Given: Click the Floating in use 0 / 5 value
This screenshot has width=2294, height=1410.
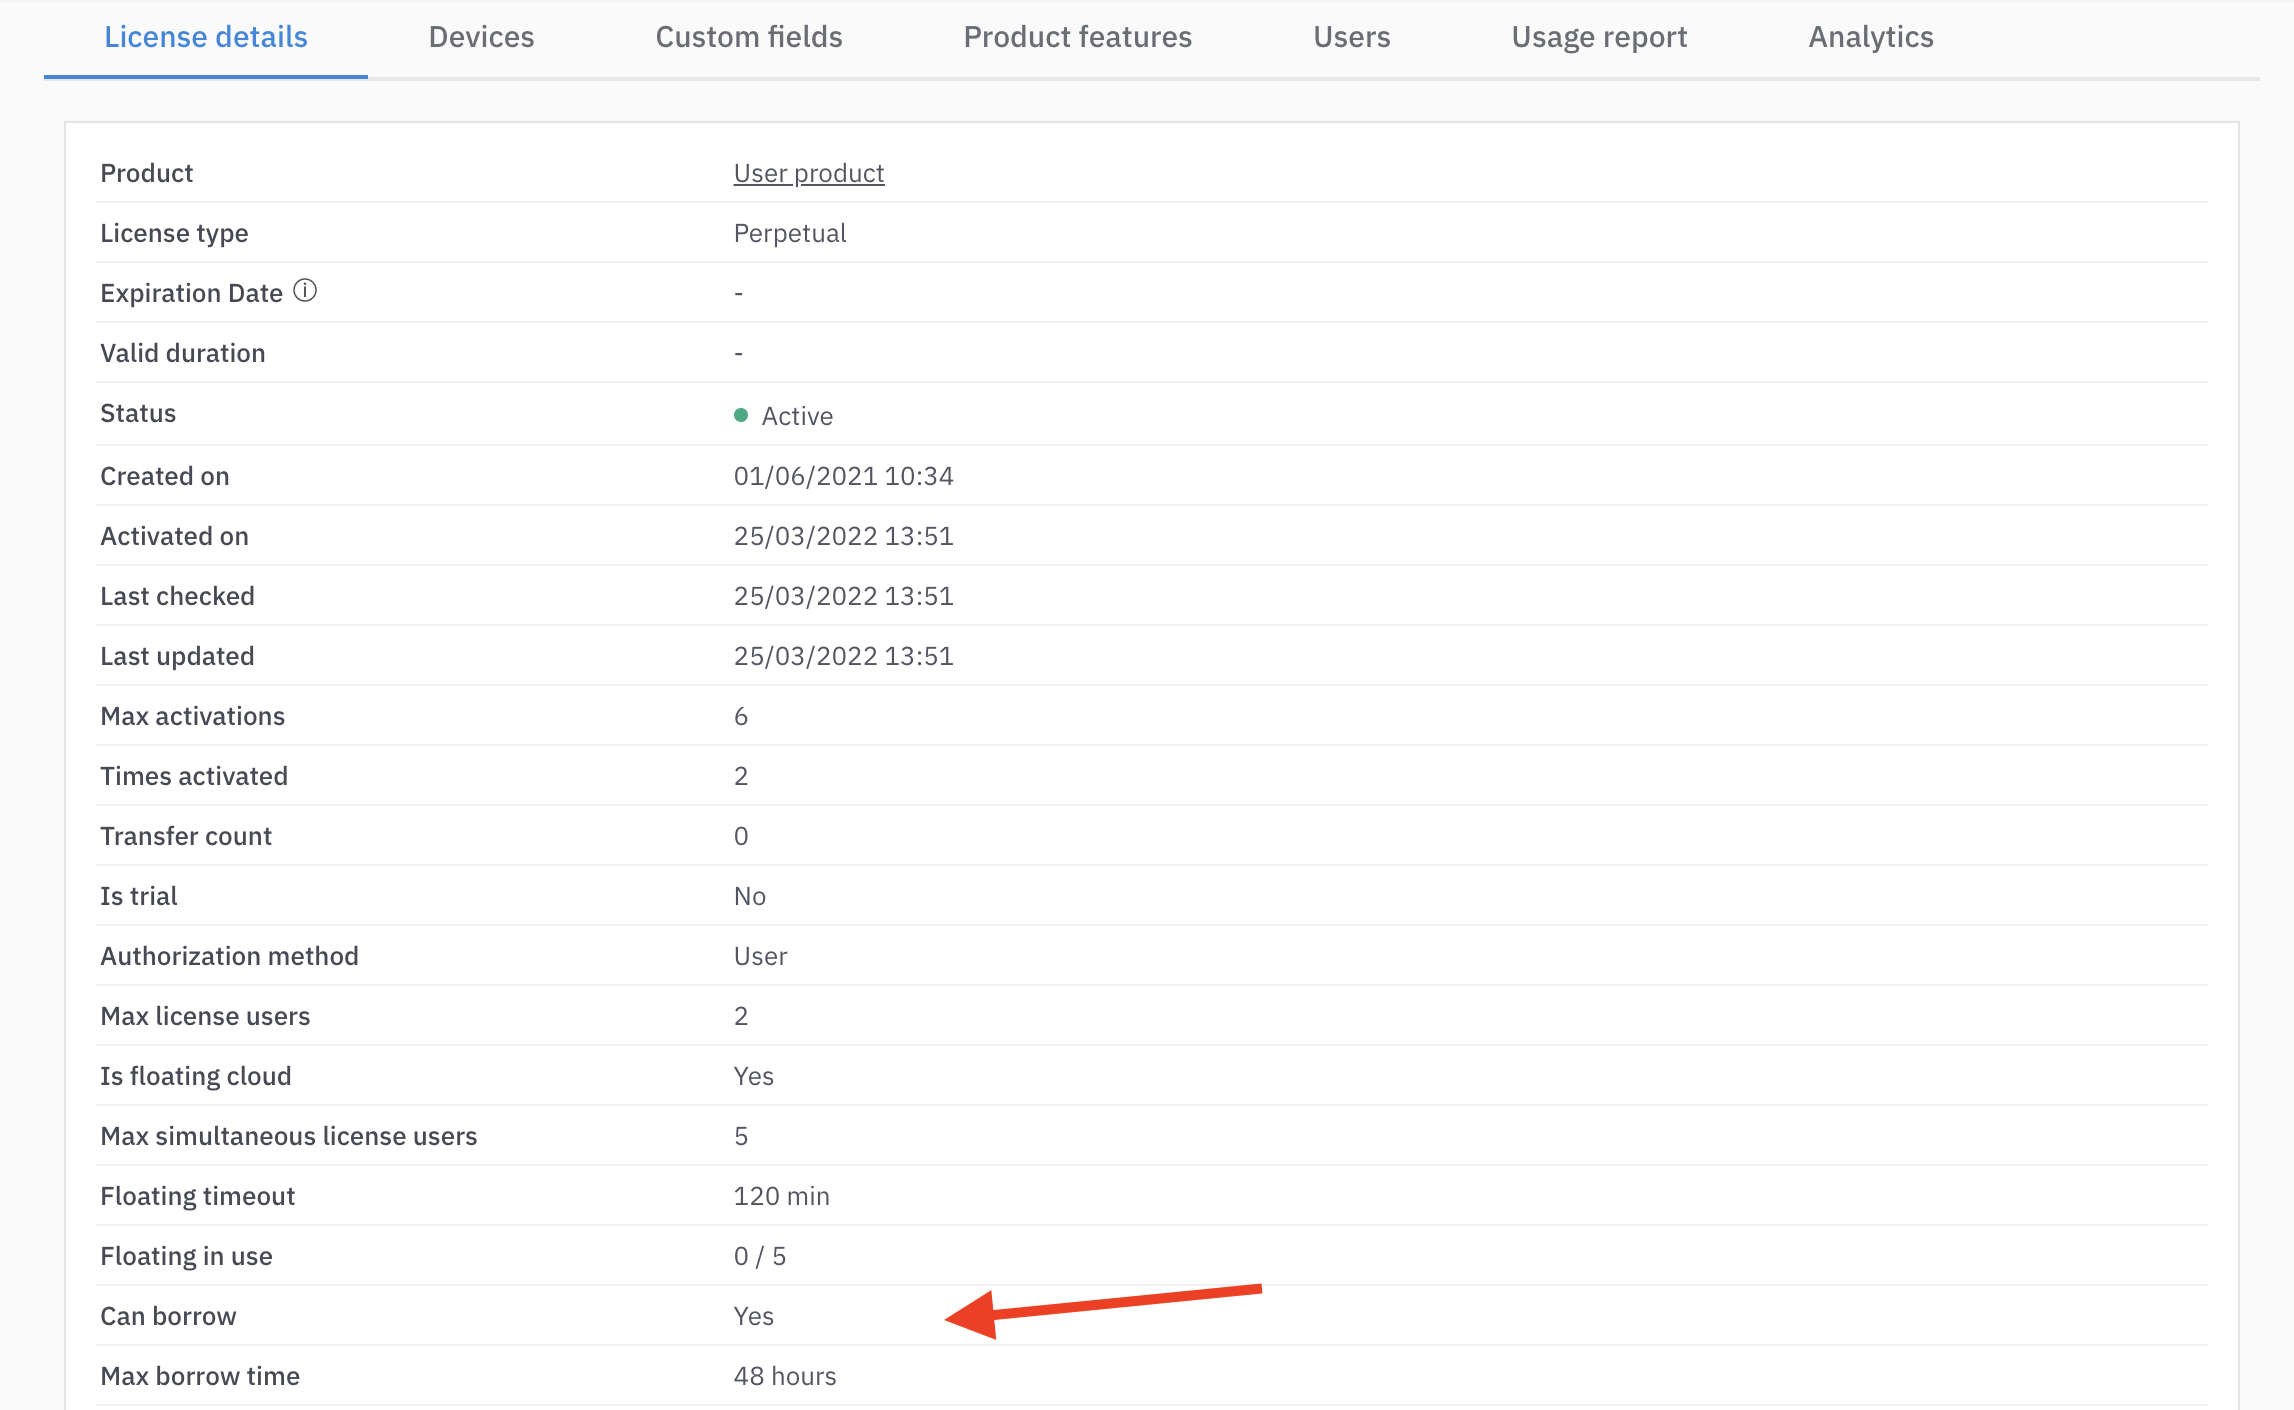Looking at the screenshot, I should (x=759, y=1256).
